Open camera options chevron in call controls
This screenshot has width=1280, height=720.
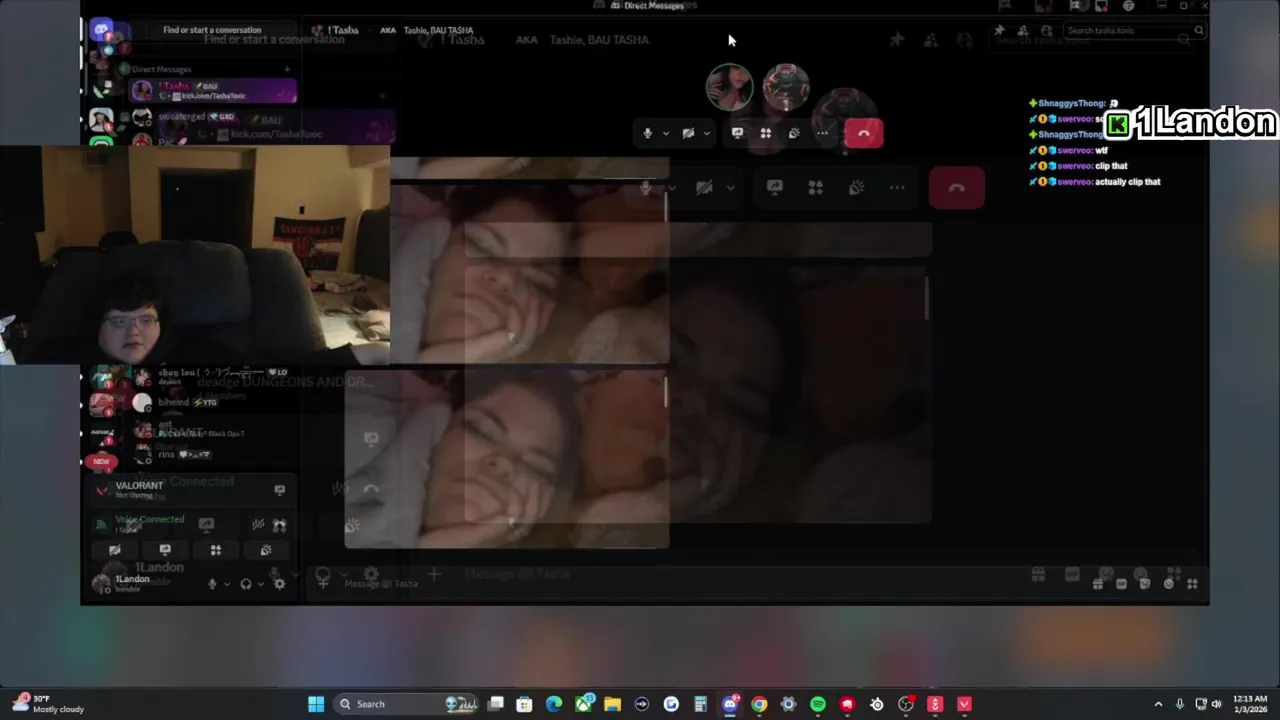[x=706, y=133]
